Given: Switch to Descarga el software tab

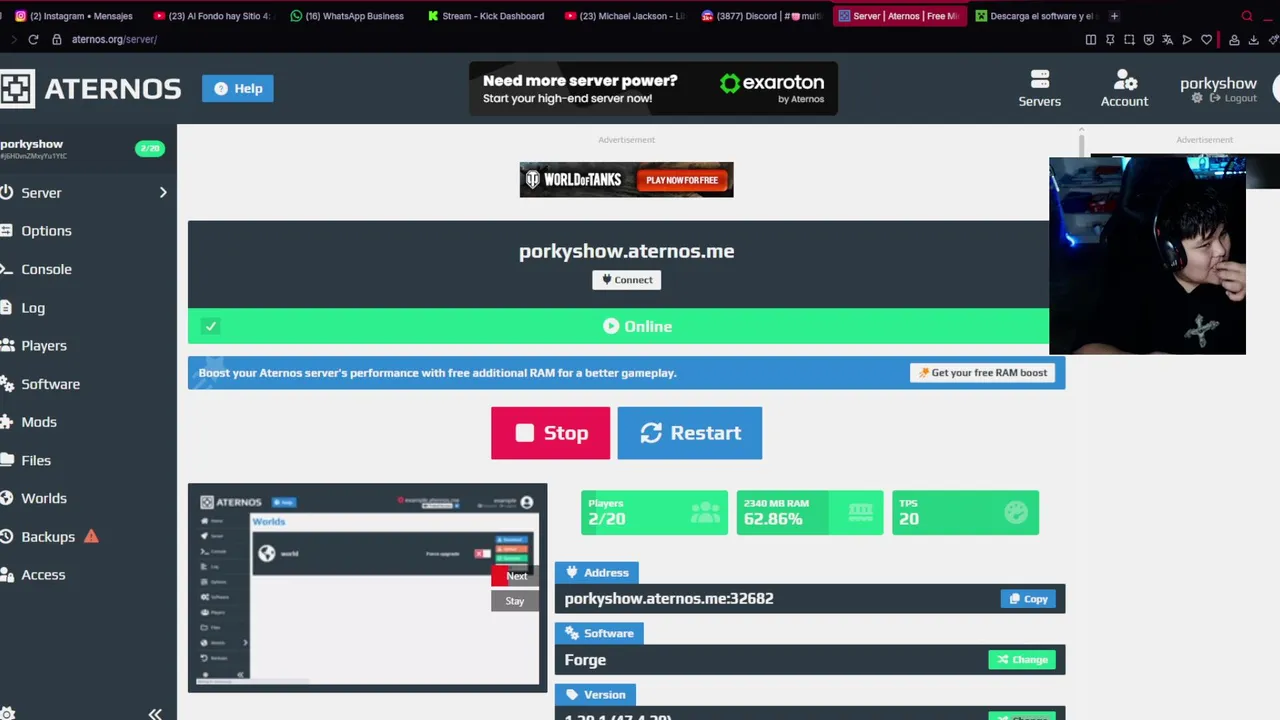Looking at the screenshot, I should pyautogui.click(x=1036, y=16).
